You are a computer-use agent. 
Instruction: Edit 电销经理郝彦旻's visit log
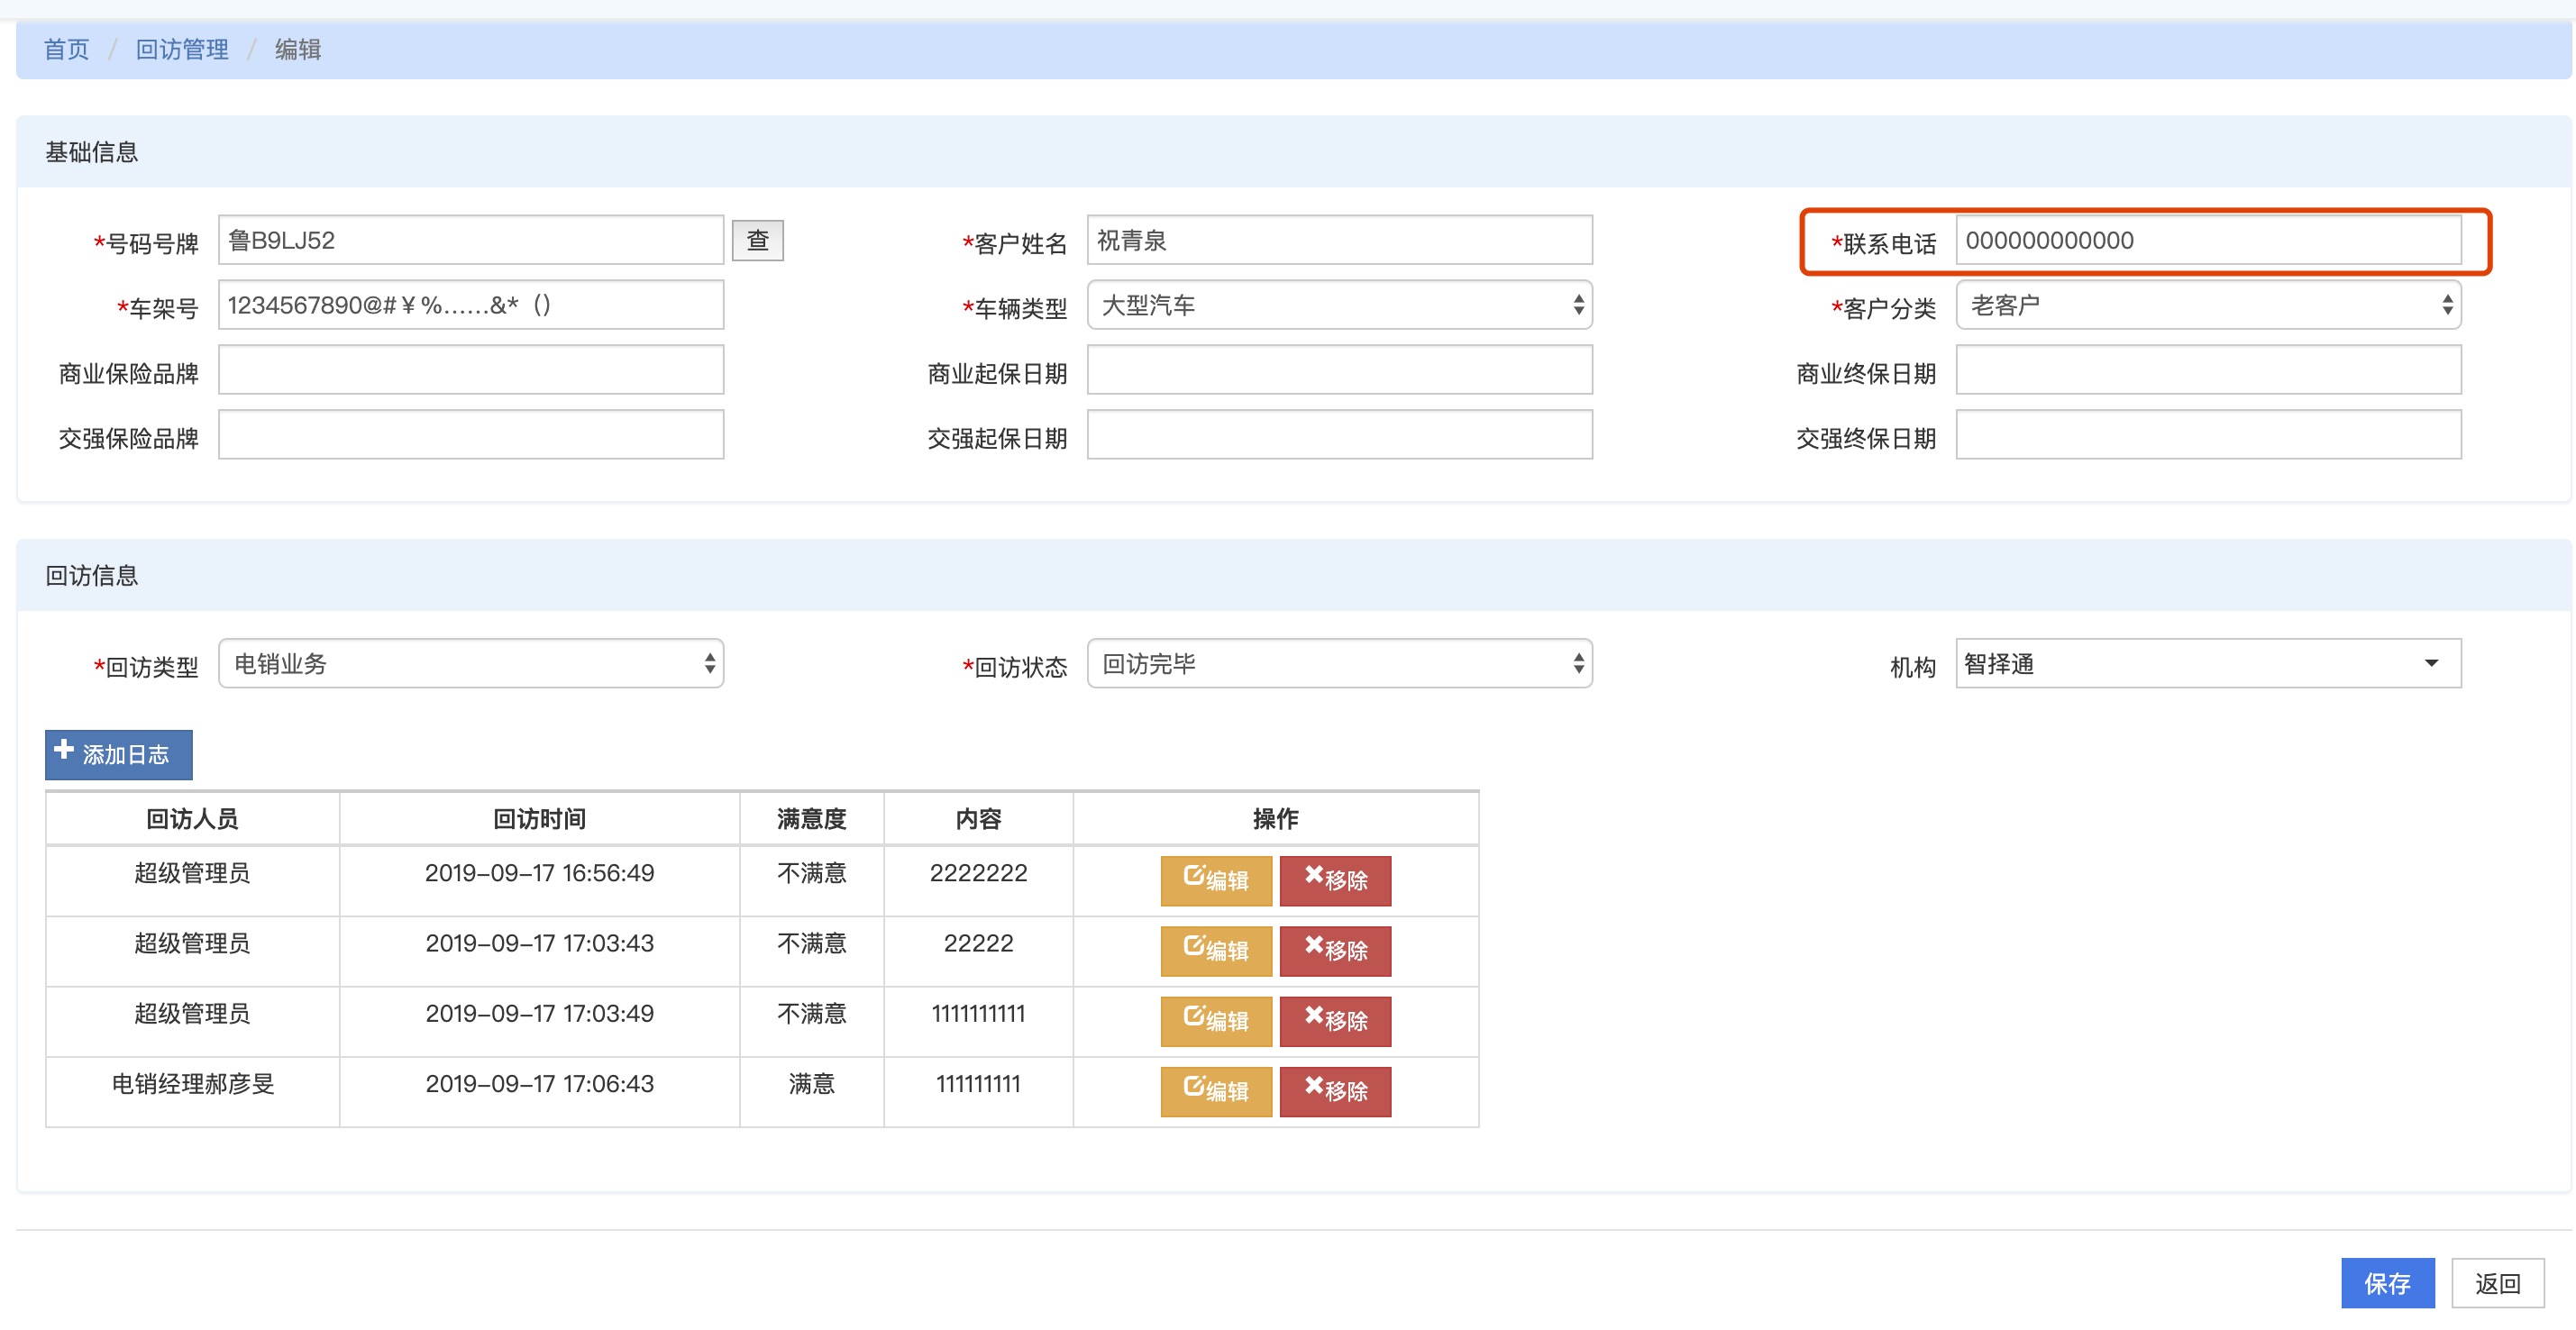[1215, 1090]
